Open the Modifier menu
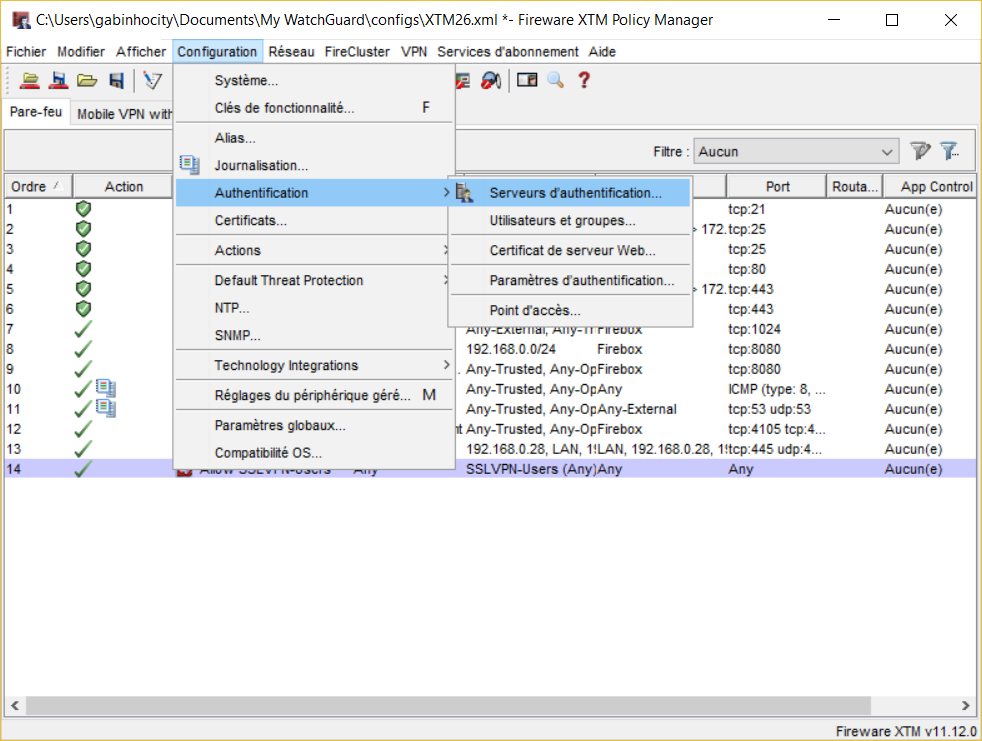Image resolution: width=982 pixels, height=741 pixels. 81,51
